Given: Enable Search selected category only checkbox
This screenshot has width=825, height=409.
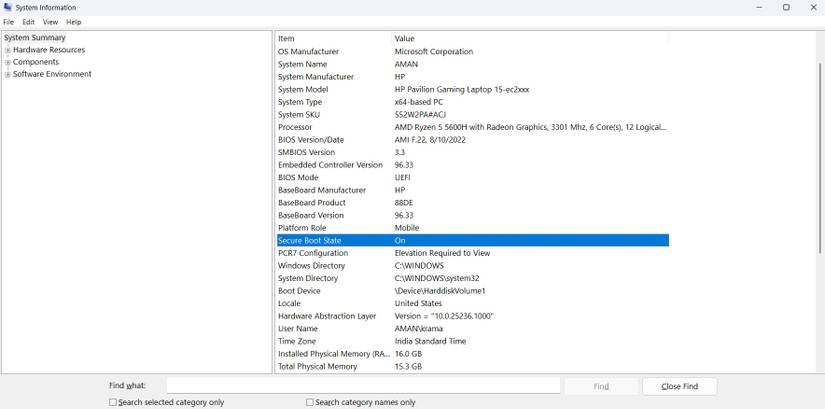Looking at the screenshot, I should click(x=113, y=402).
